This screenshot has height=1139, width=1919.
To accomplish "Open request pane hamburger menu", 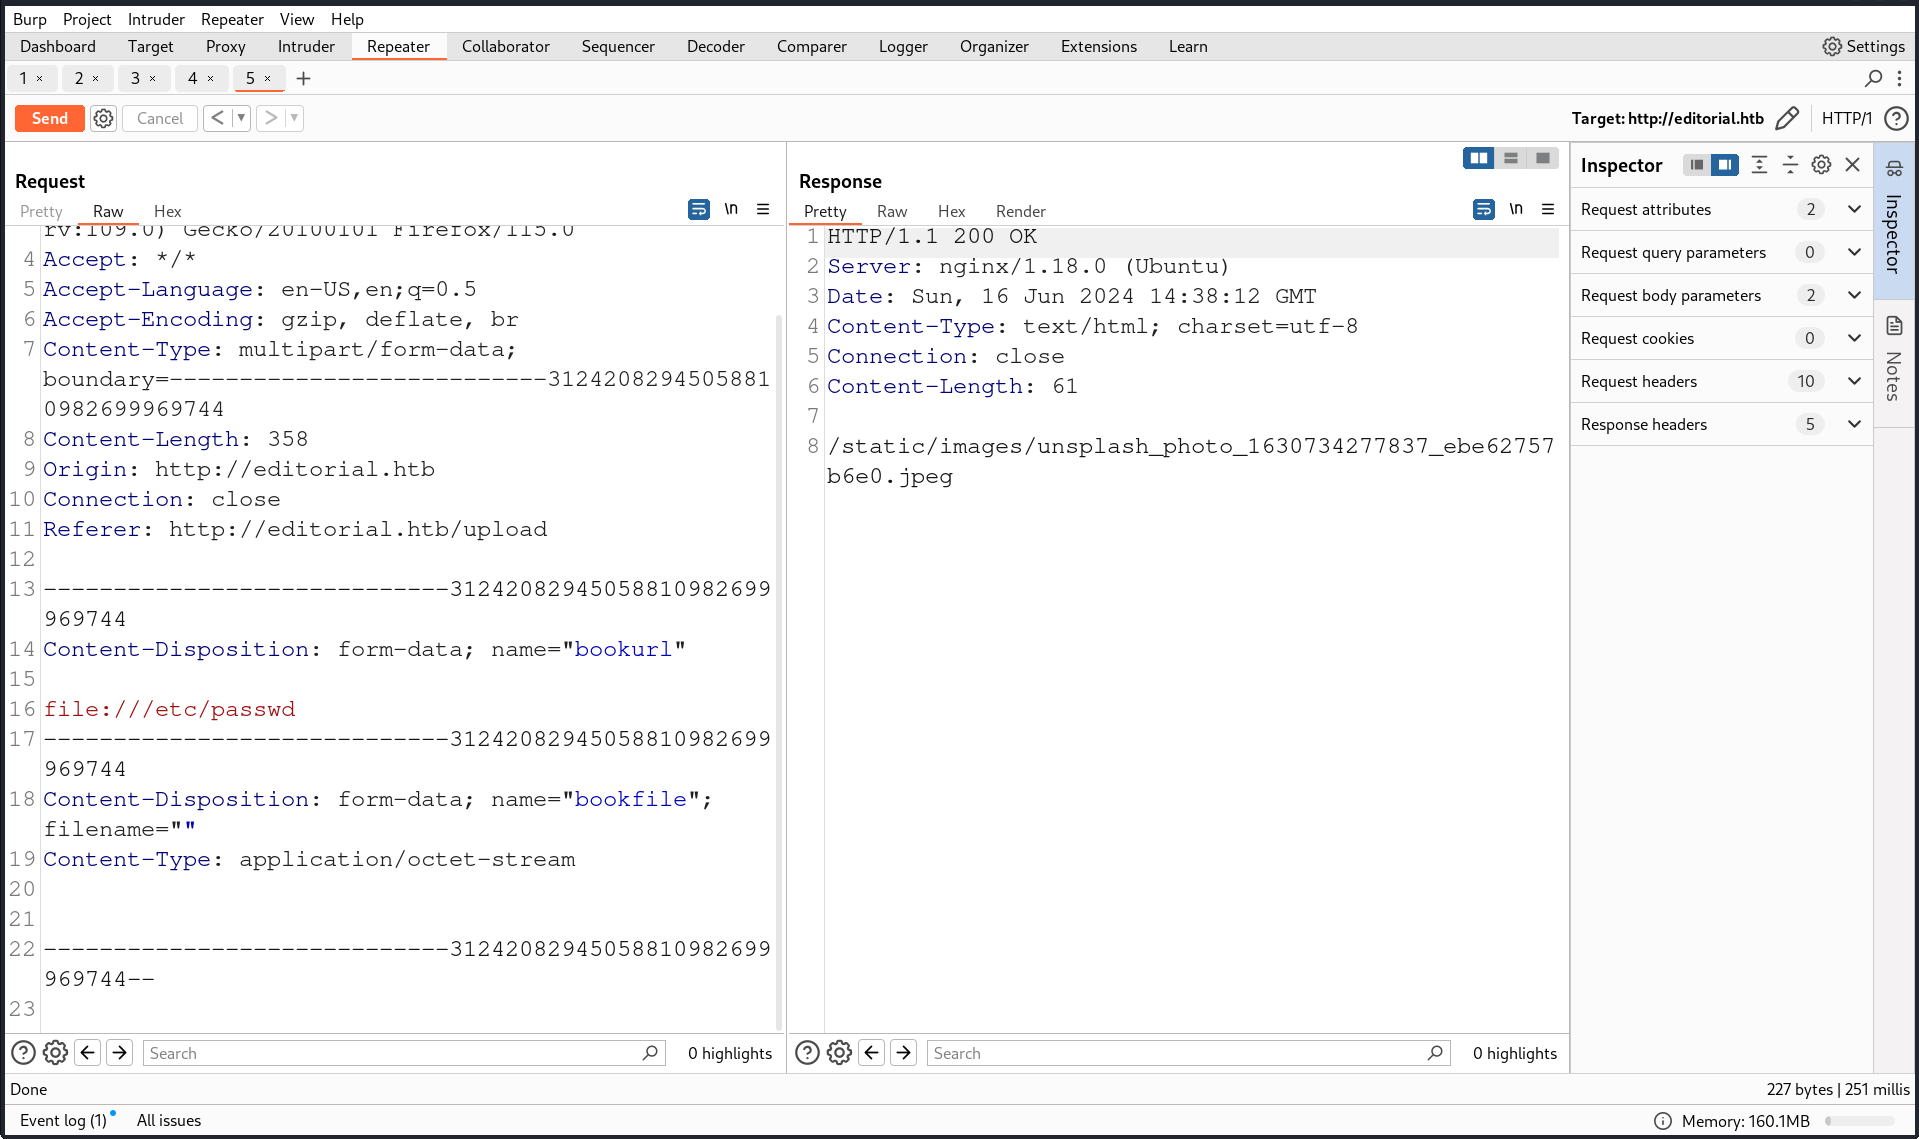I will point(763,209).
